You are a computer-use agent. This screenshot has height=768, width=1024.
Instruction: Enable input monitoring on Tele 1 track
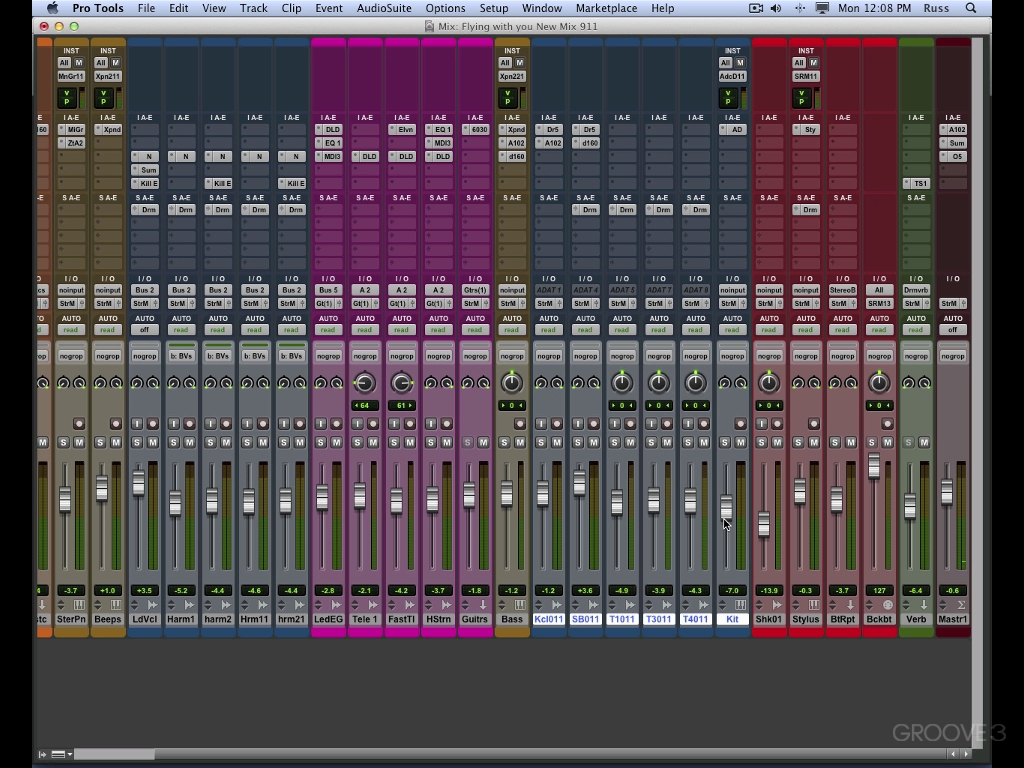tap(357, 424)
